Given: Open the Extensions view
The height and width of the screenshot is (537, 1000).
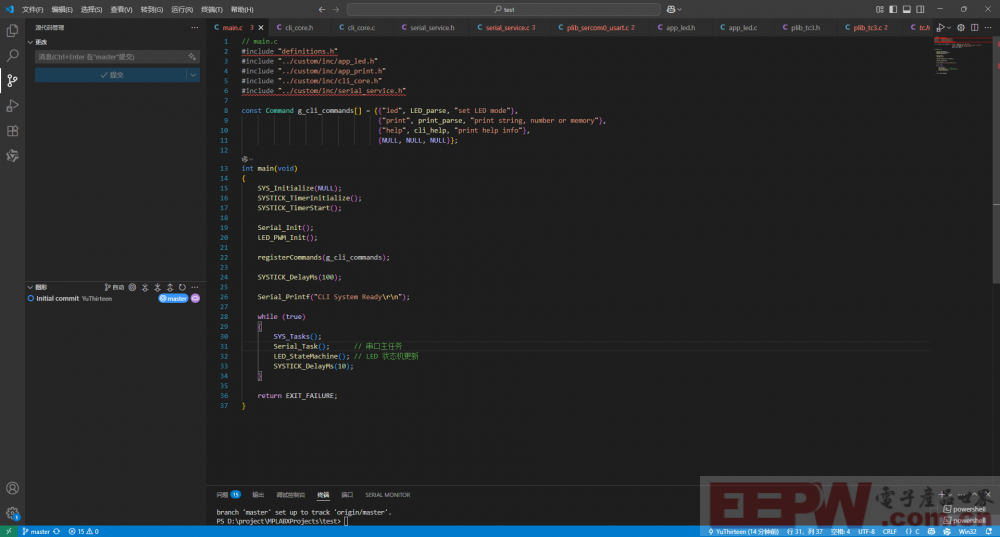Looking at the screenshot, I should coord(12,131).
